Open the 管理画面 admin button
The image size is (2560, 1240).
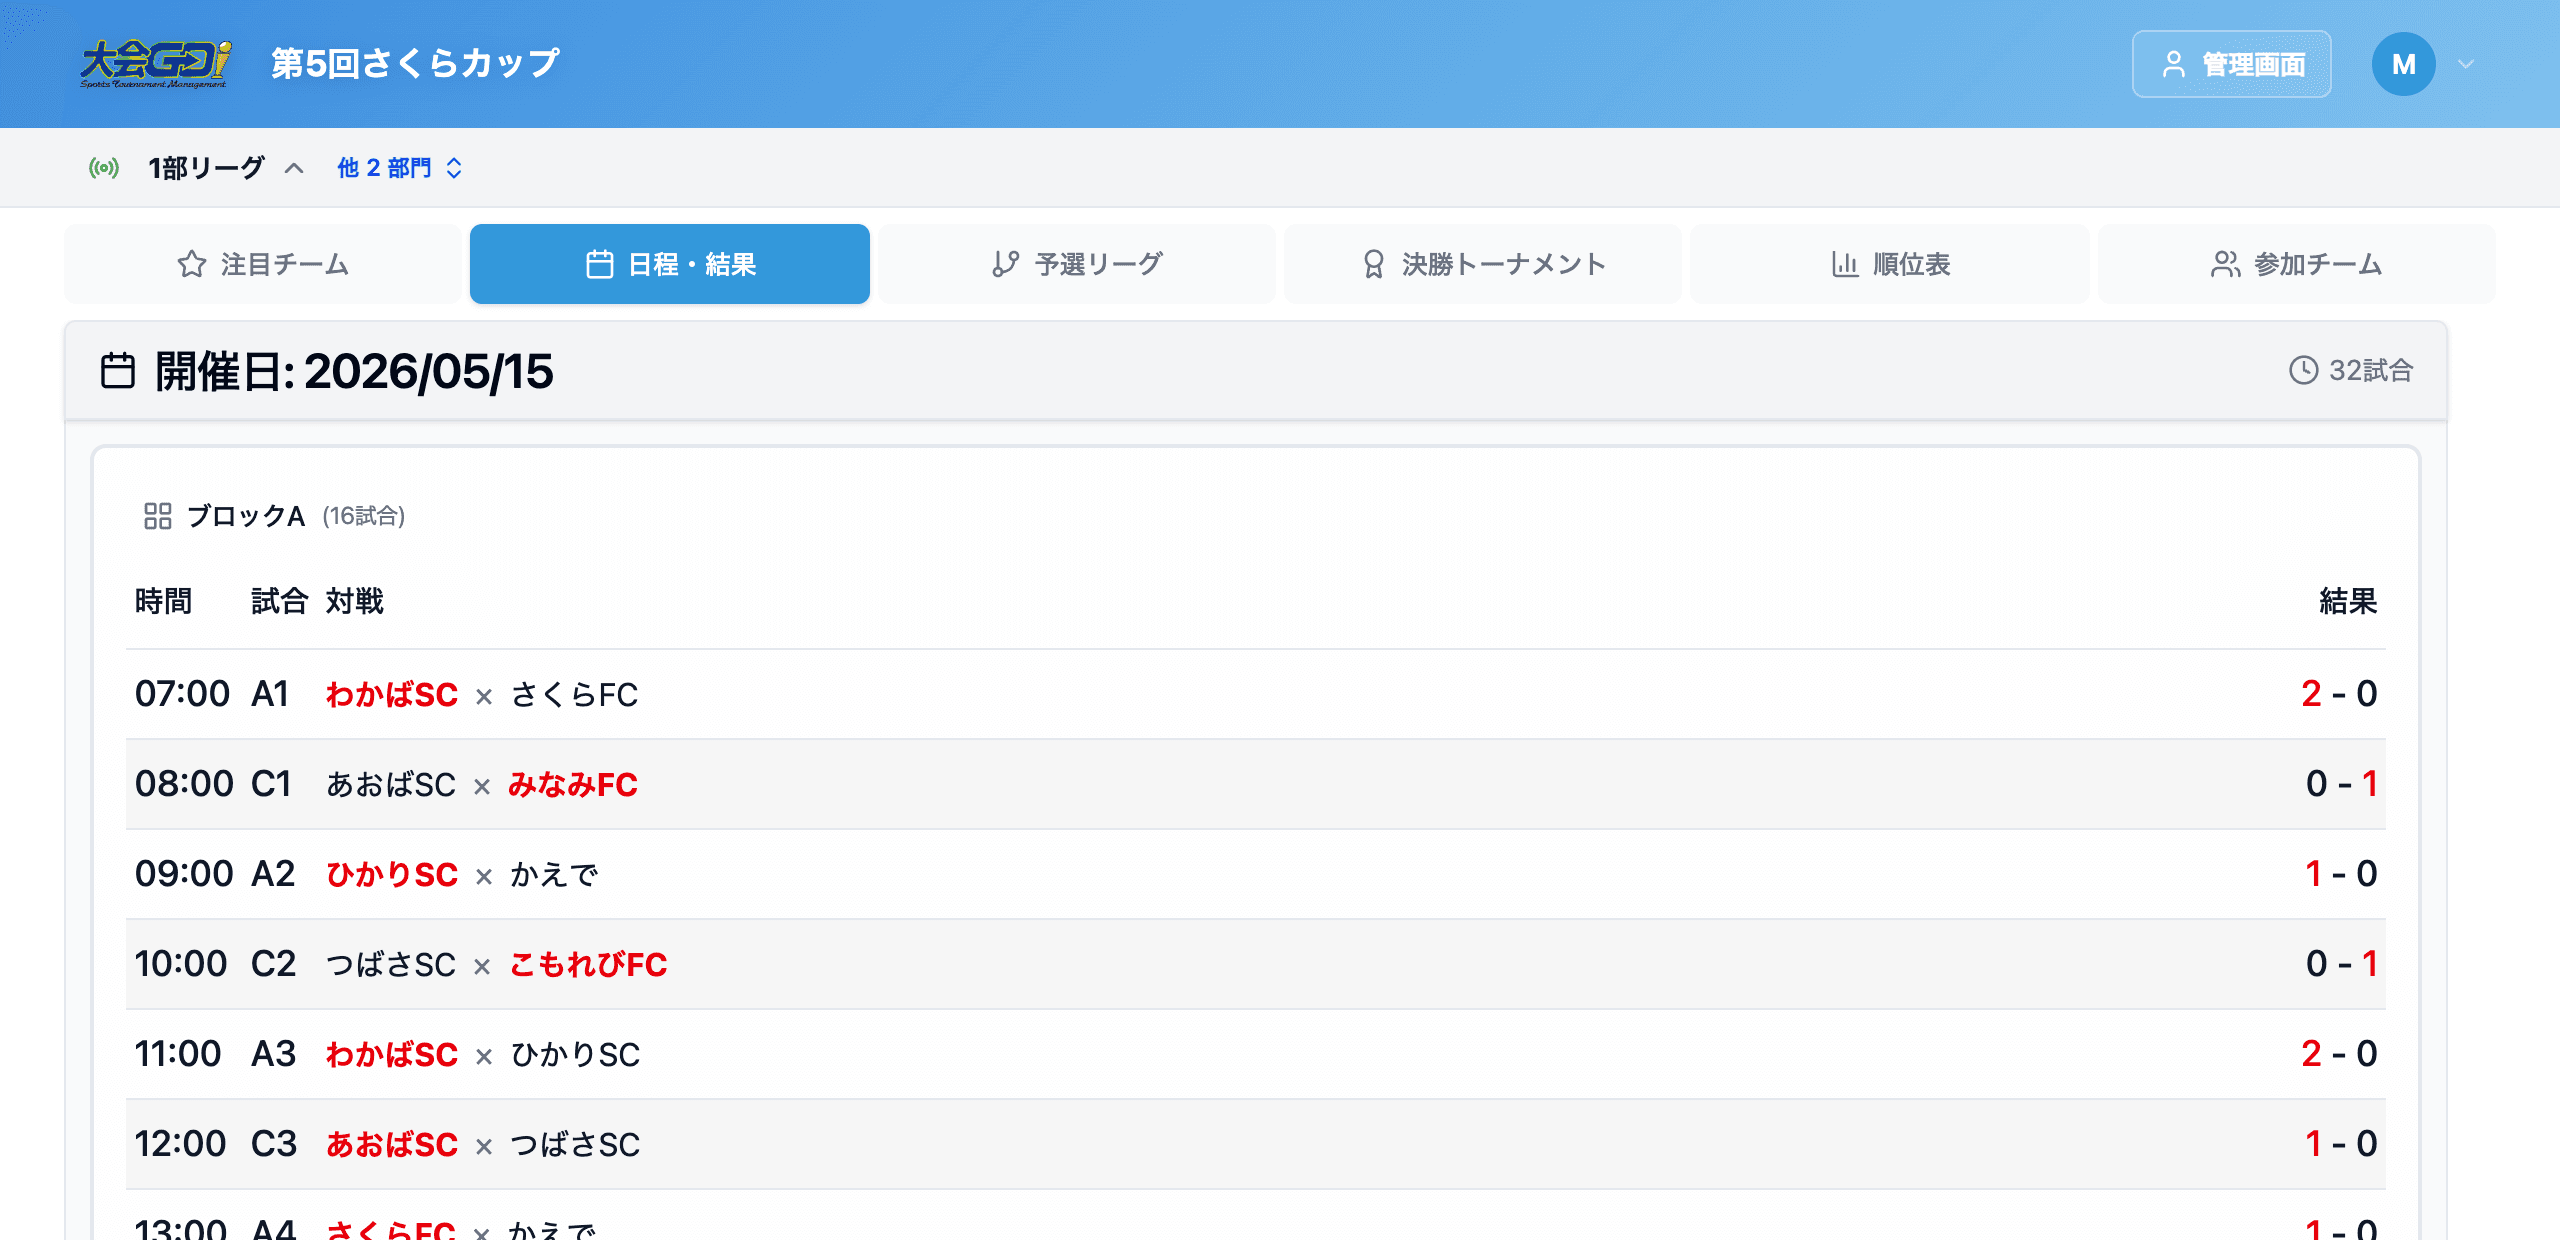2231,64
